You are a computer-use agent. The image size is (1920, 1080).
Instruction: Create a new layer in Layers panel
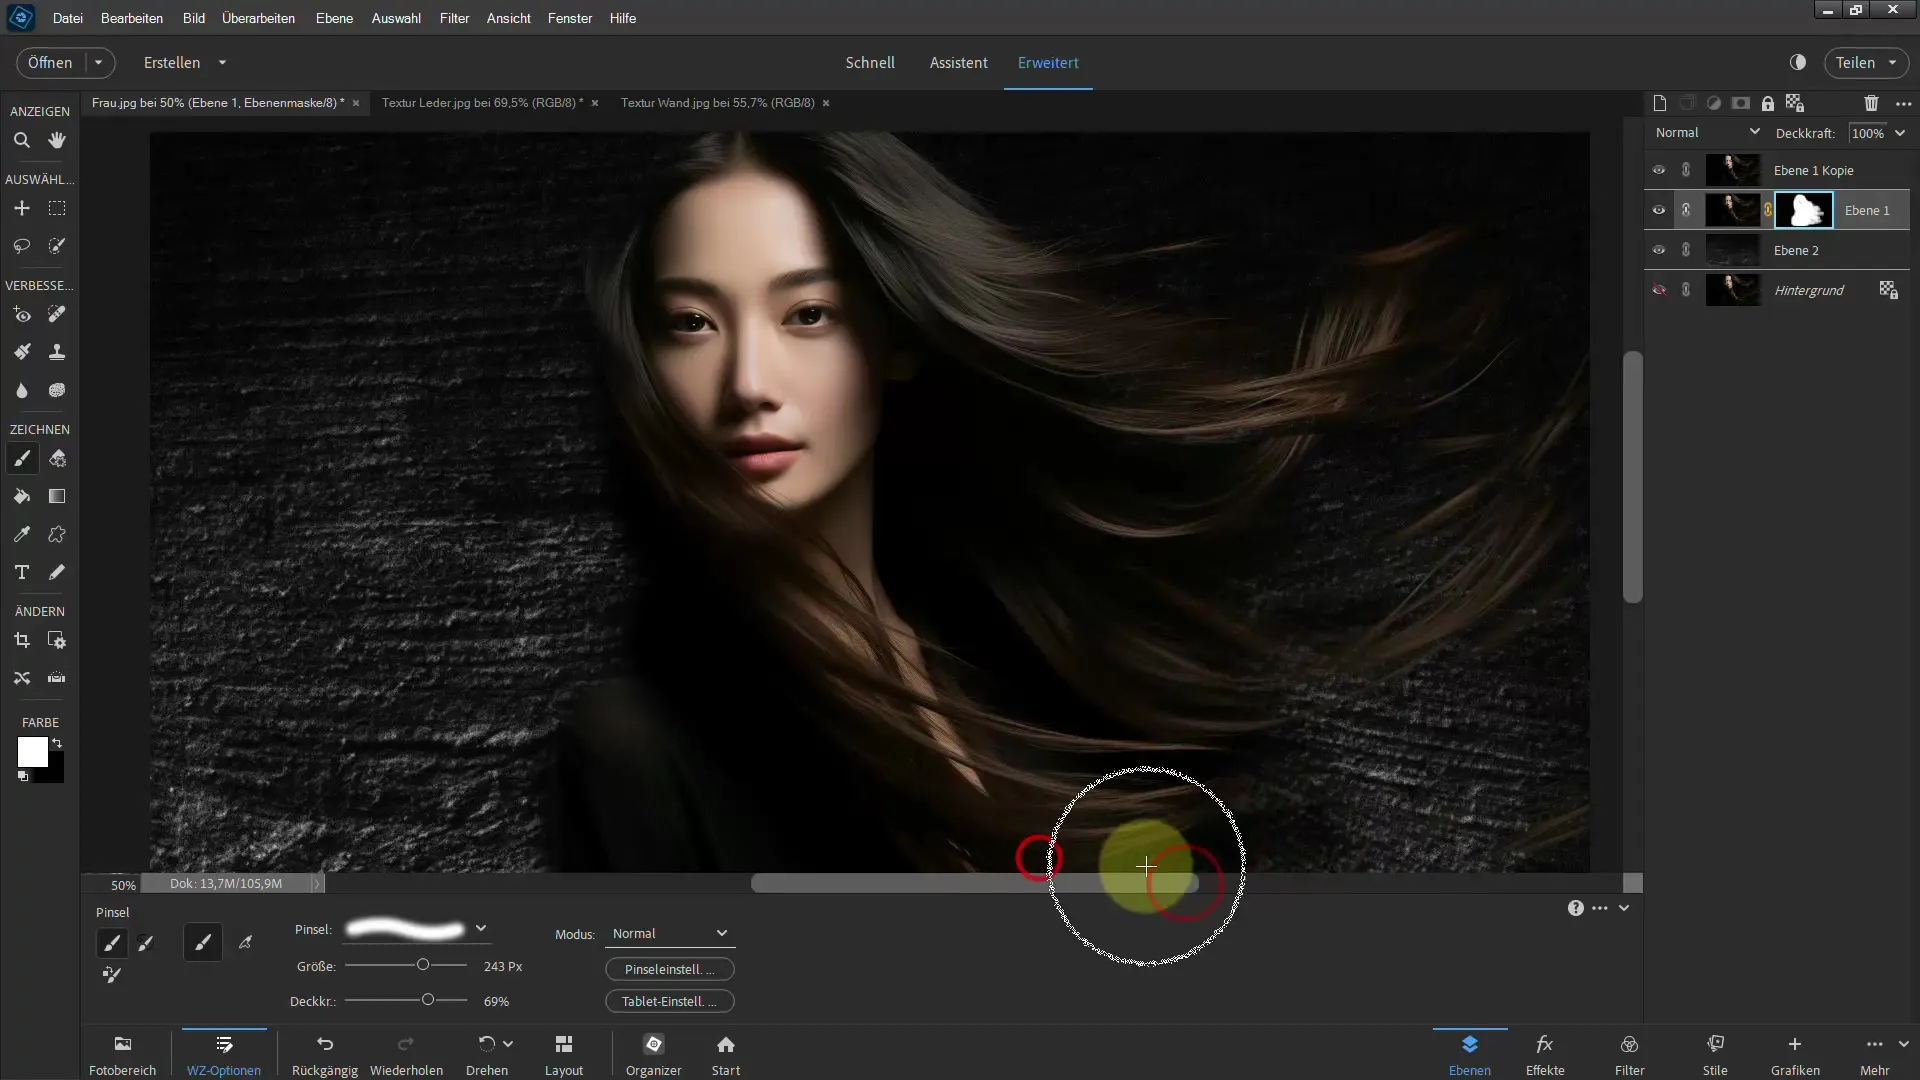(1660, 103)
